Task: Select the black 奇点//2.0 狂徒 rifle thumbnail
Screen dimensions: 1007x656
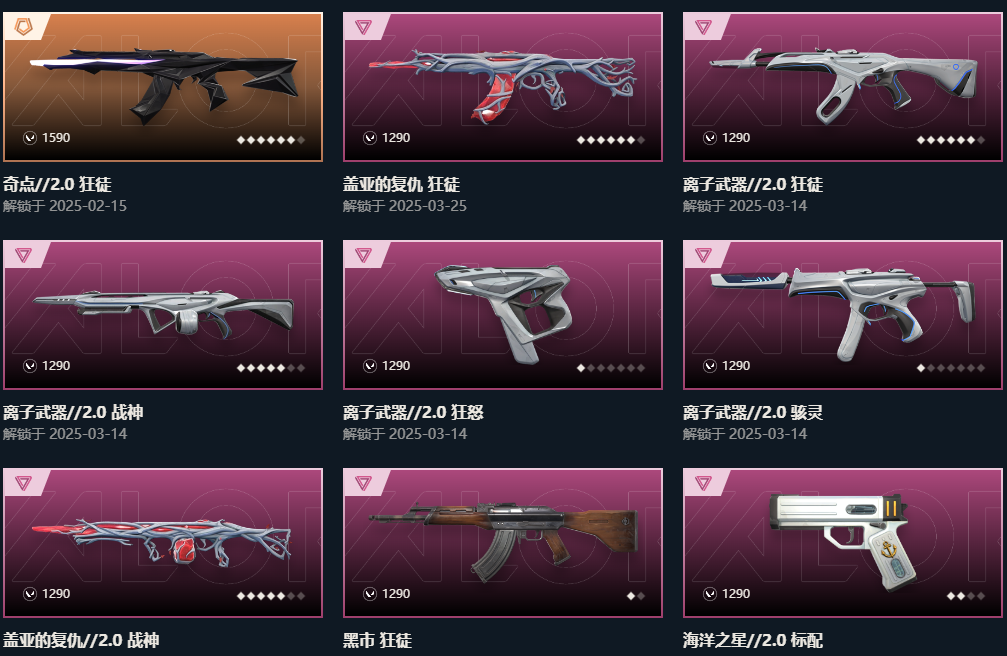Action: (163, 84)
